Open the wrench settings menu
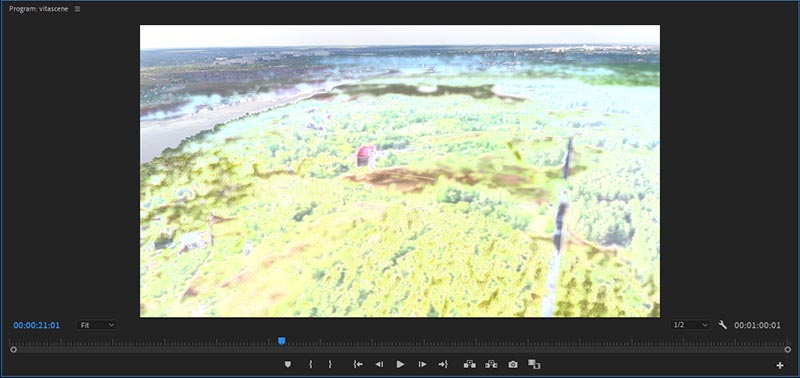800x378 pixels. [722, 325]
